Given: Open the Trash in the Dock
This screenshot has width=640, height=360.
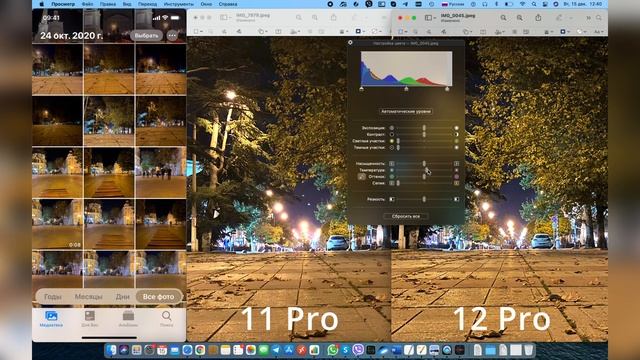Looking at the screenshot, I should pos(529,350).
